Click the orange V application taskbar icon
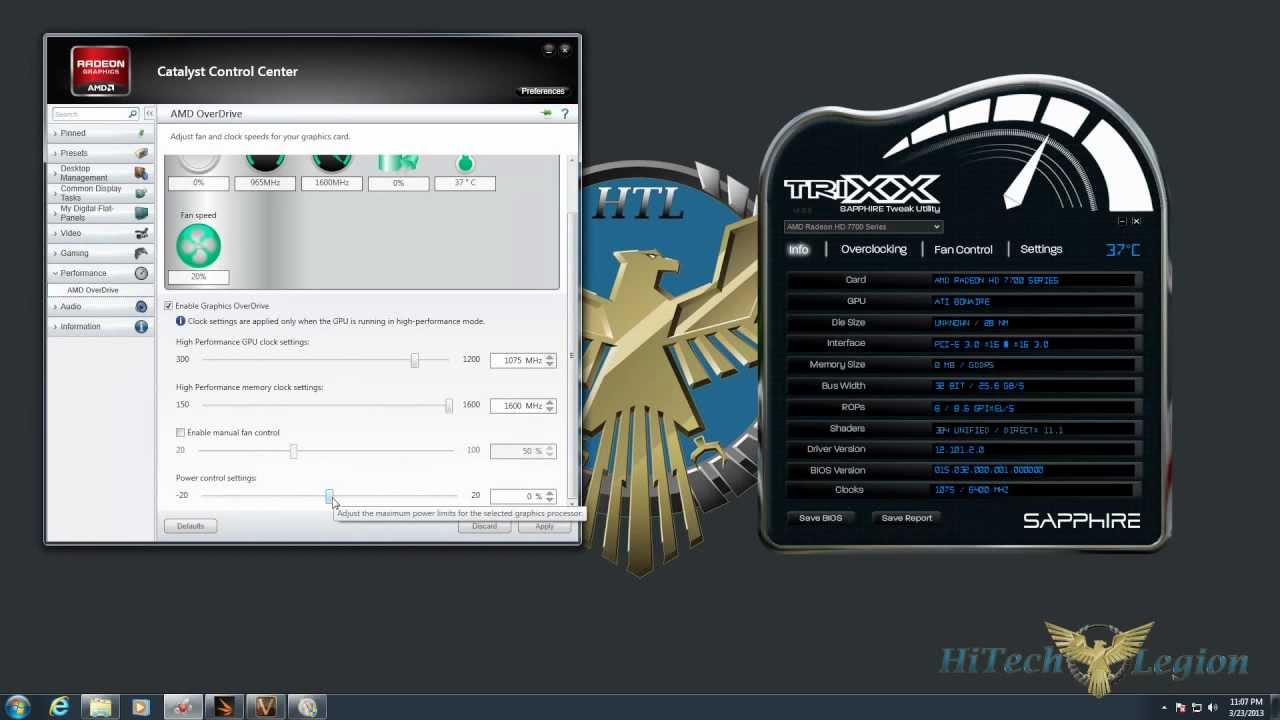 pos(265,707)
